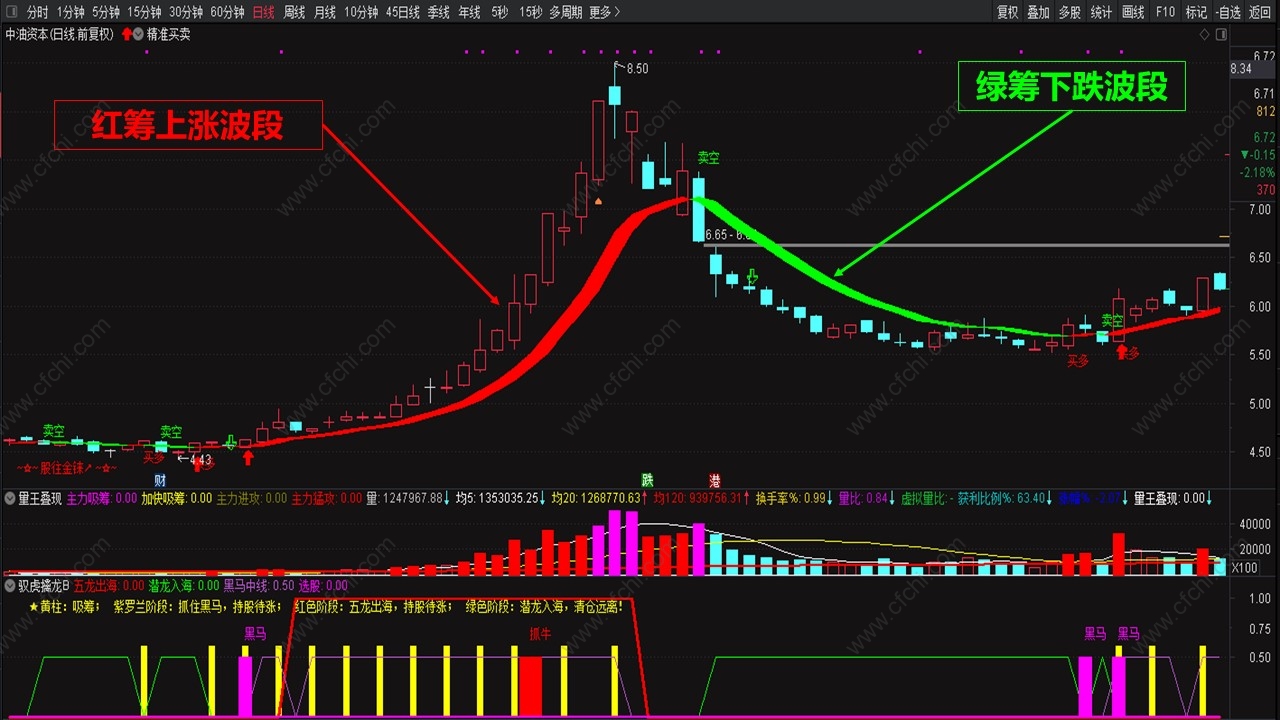Open the 多股 multi-stock view
Viewport: 1280px width, 720px height.
1070,12
